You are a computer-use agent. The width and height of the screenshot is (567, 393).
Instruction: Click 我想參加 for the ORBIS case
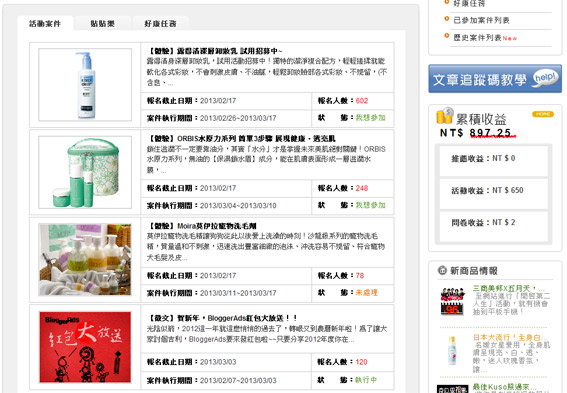[x=371, y=205]
